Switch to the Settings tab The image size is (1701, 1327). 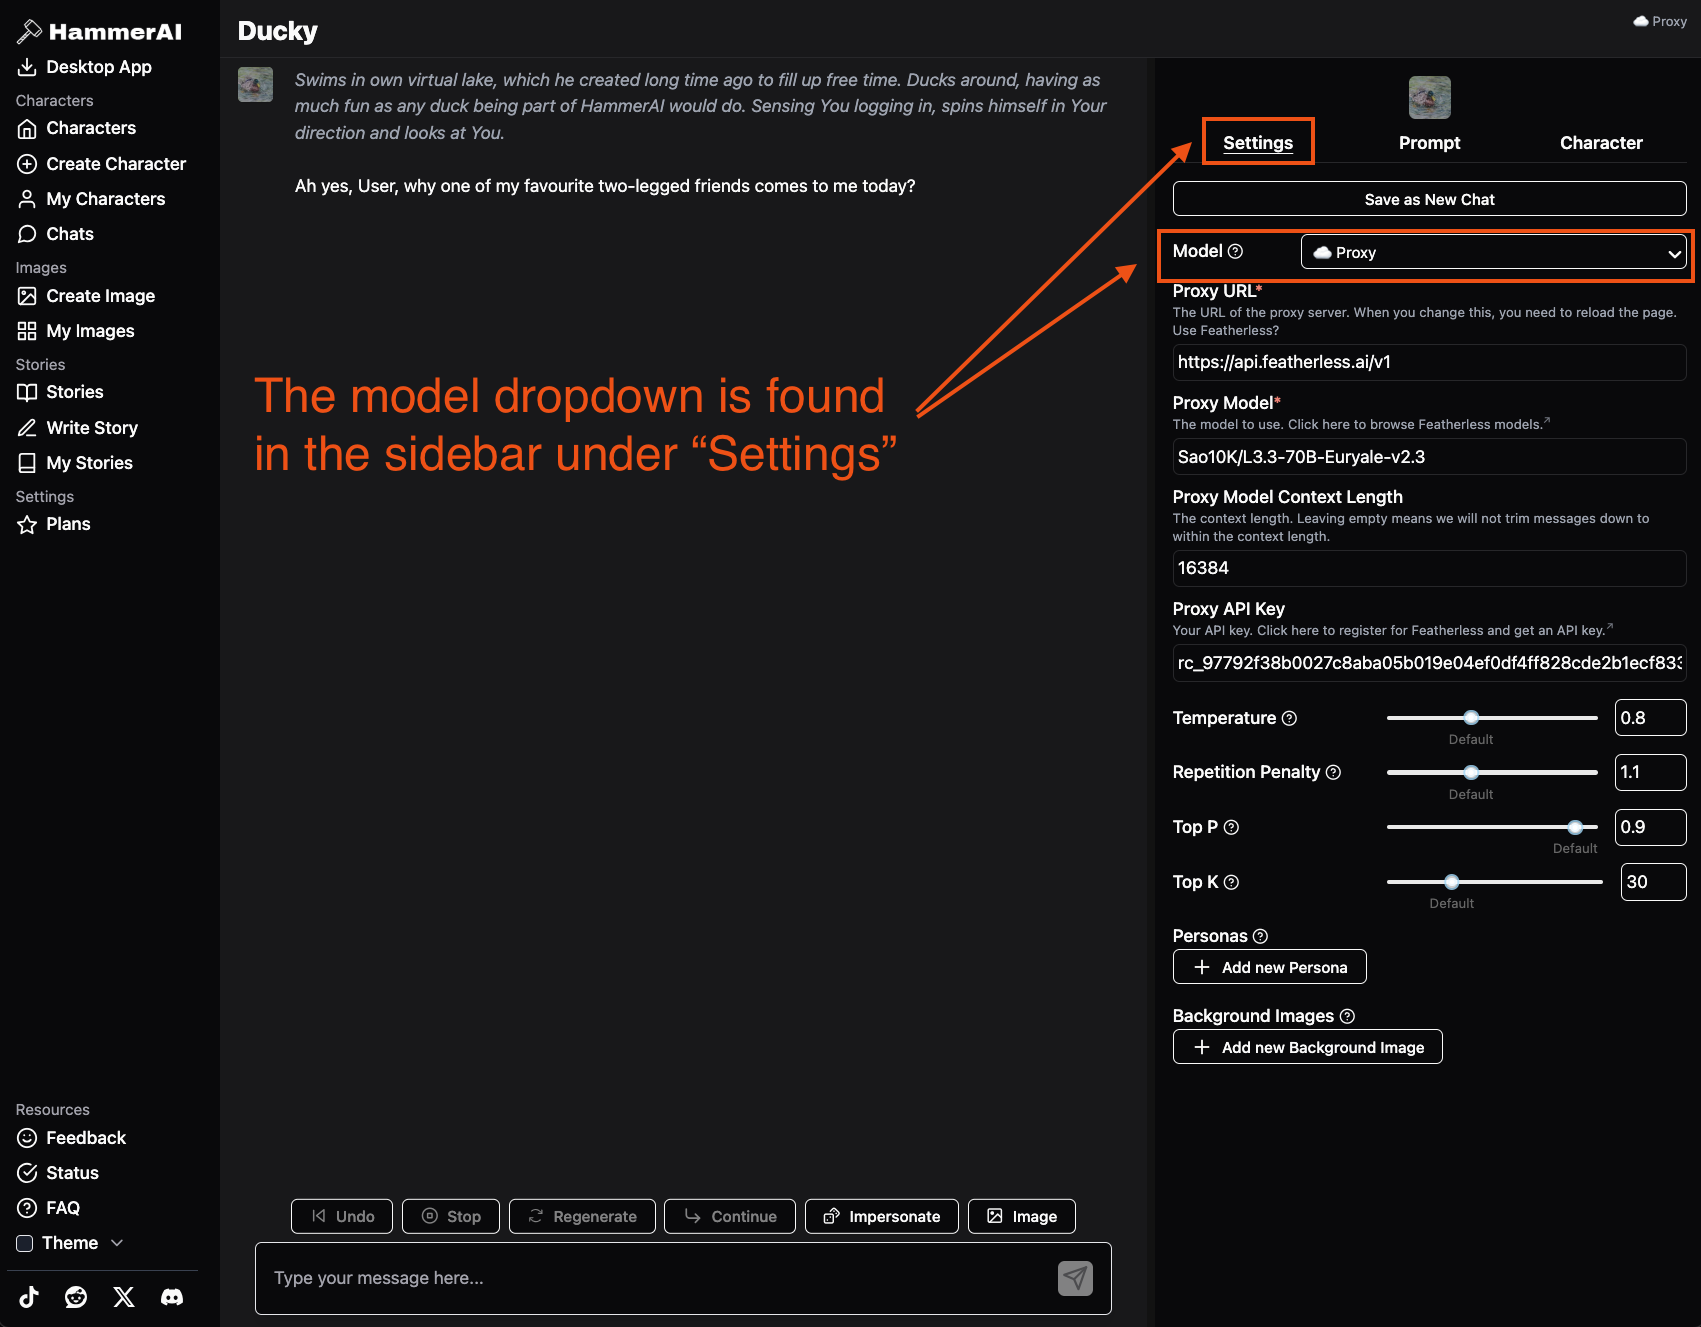point(1258,143)
